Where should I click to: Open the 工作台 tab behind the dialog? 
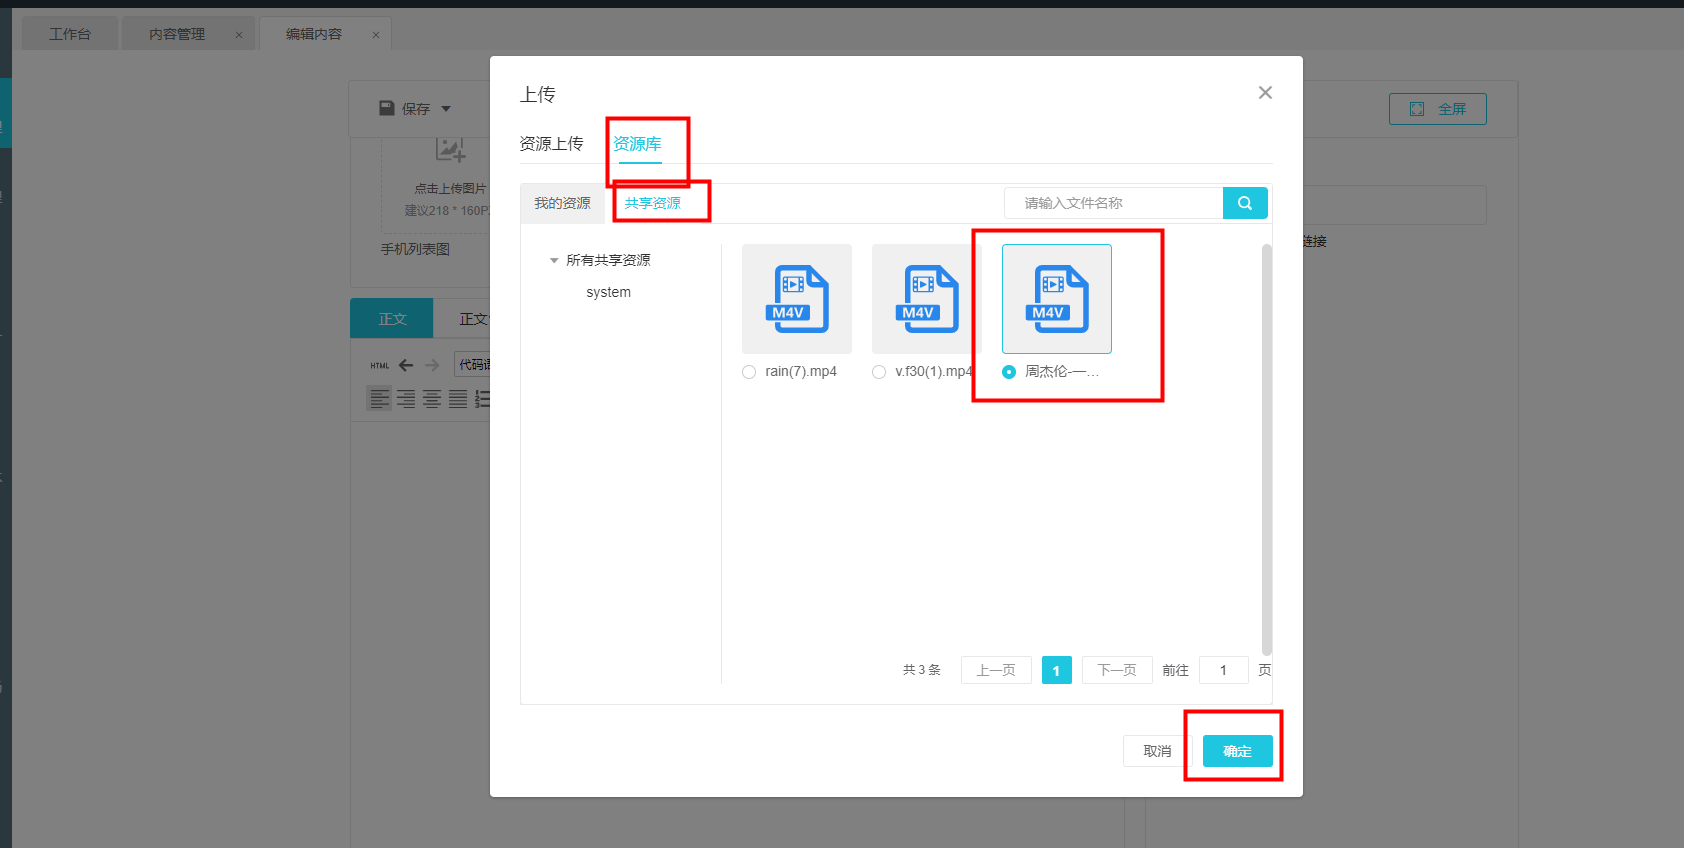click(x=70, y=34)
